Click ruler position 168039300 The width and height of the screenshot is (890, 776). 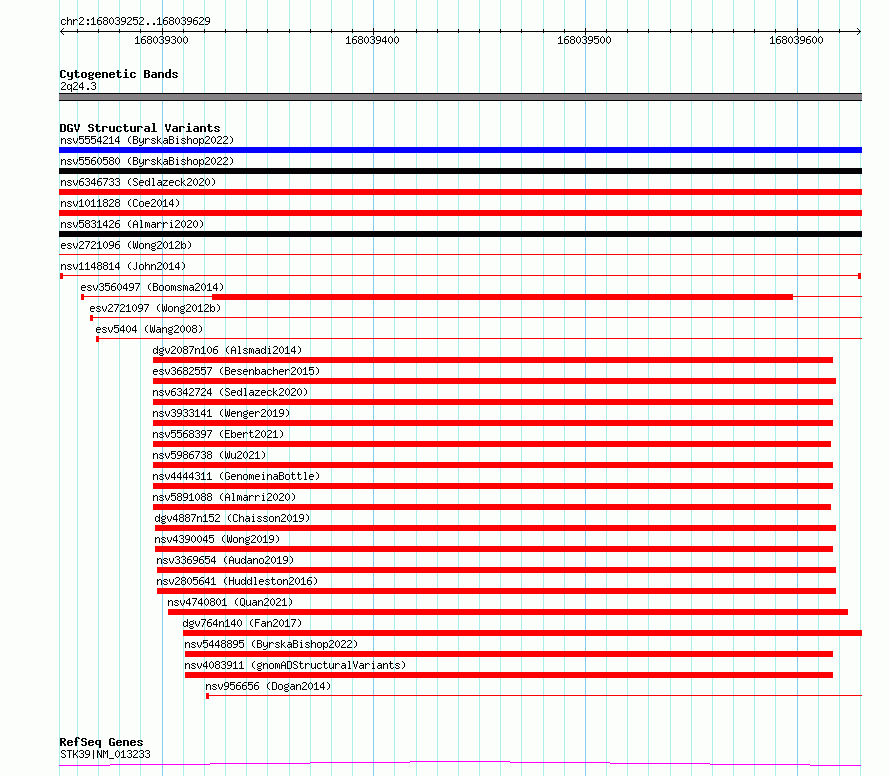click(161, 40)
